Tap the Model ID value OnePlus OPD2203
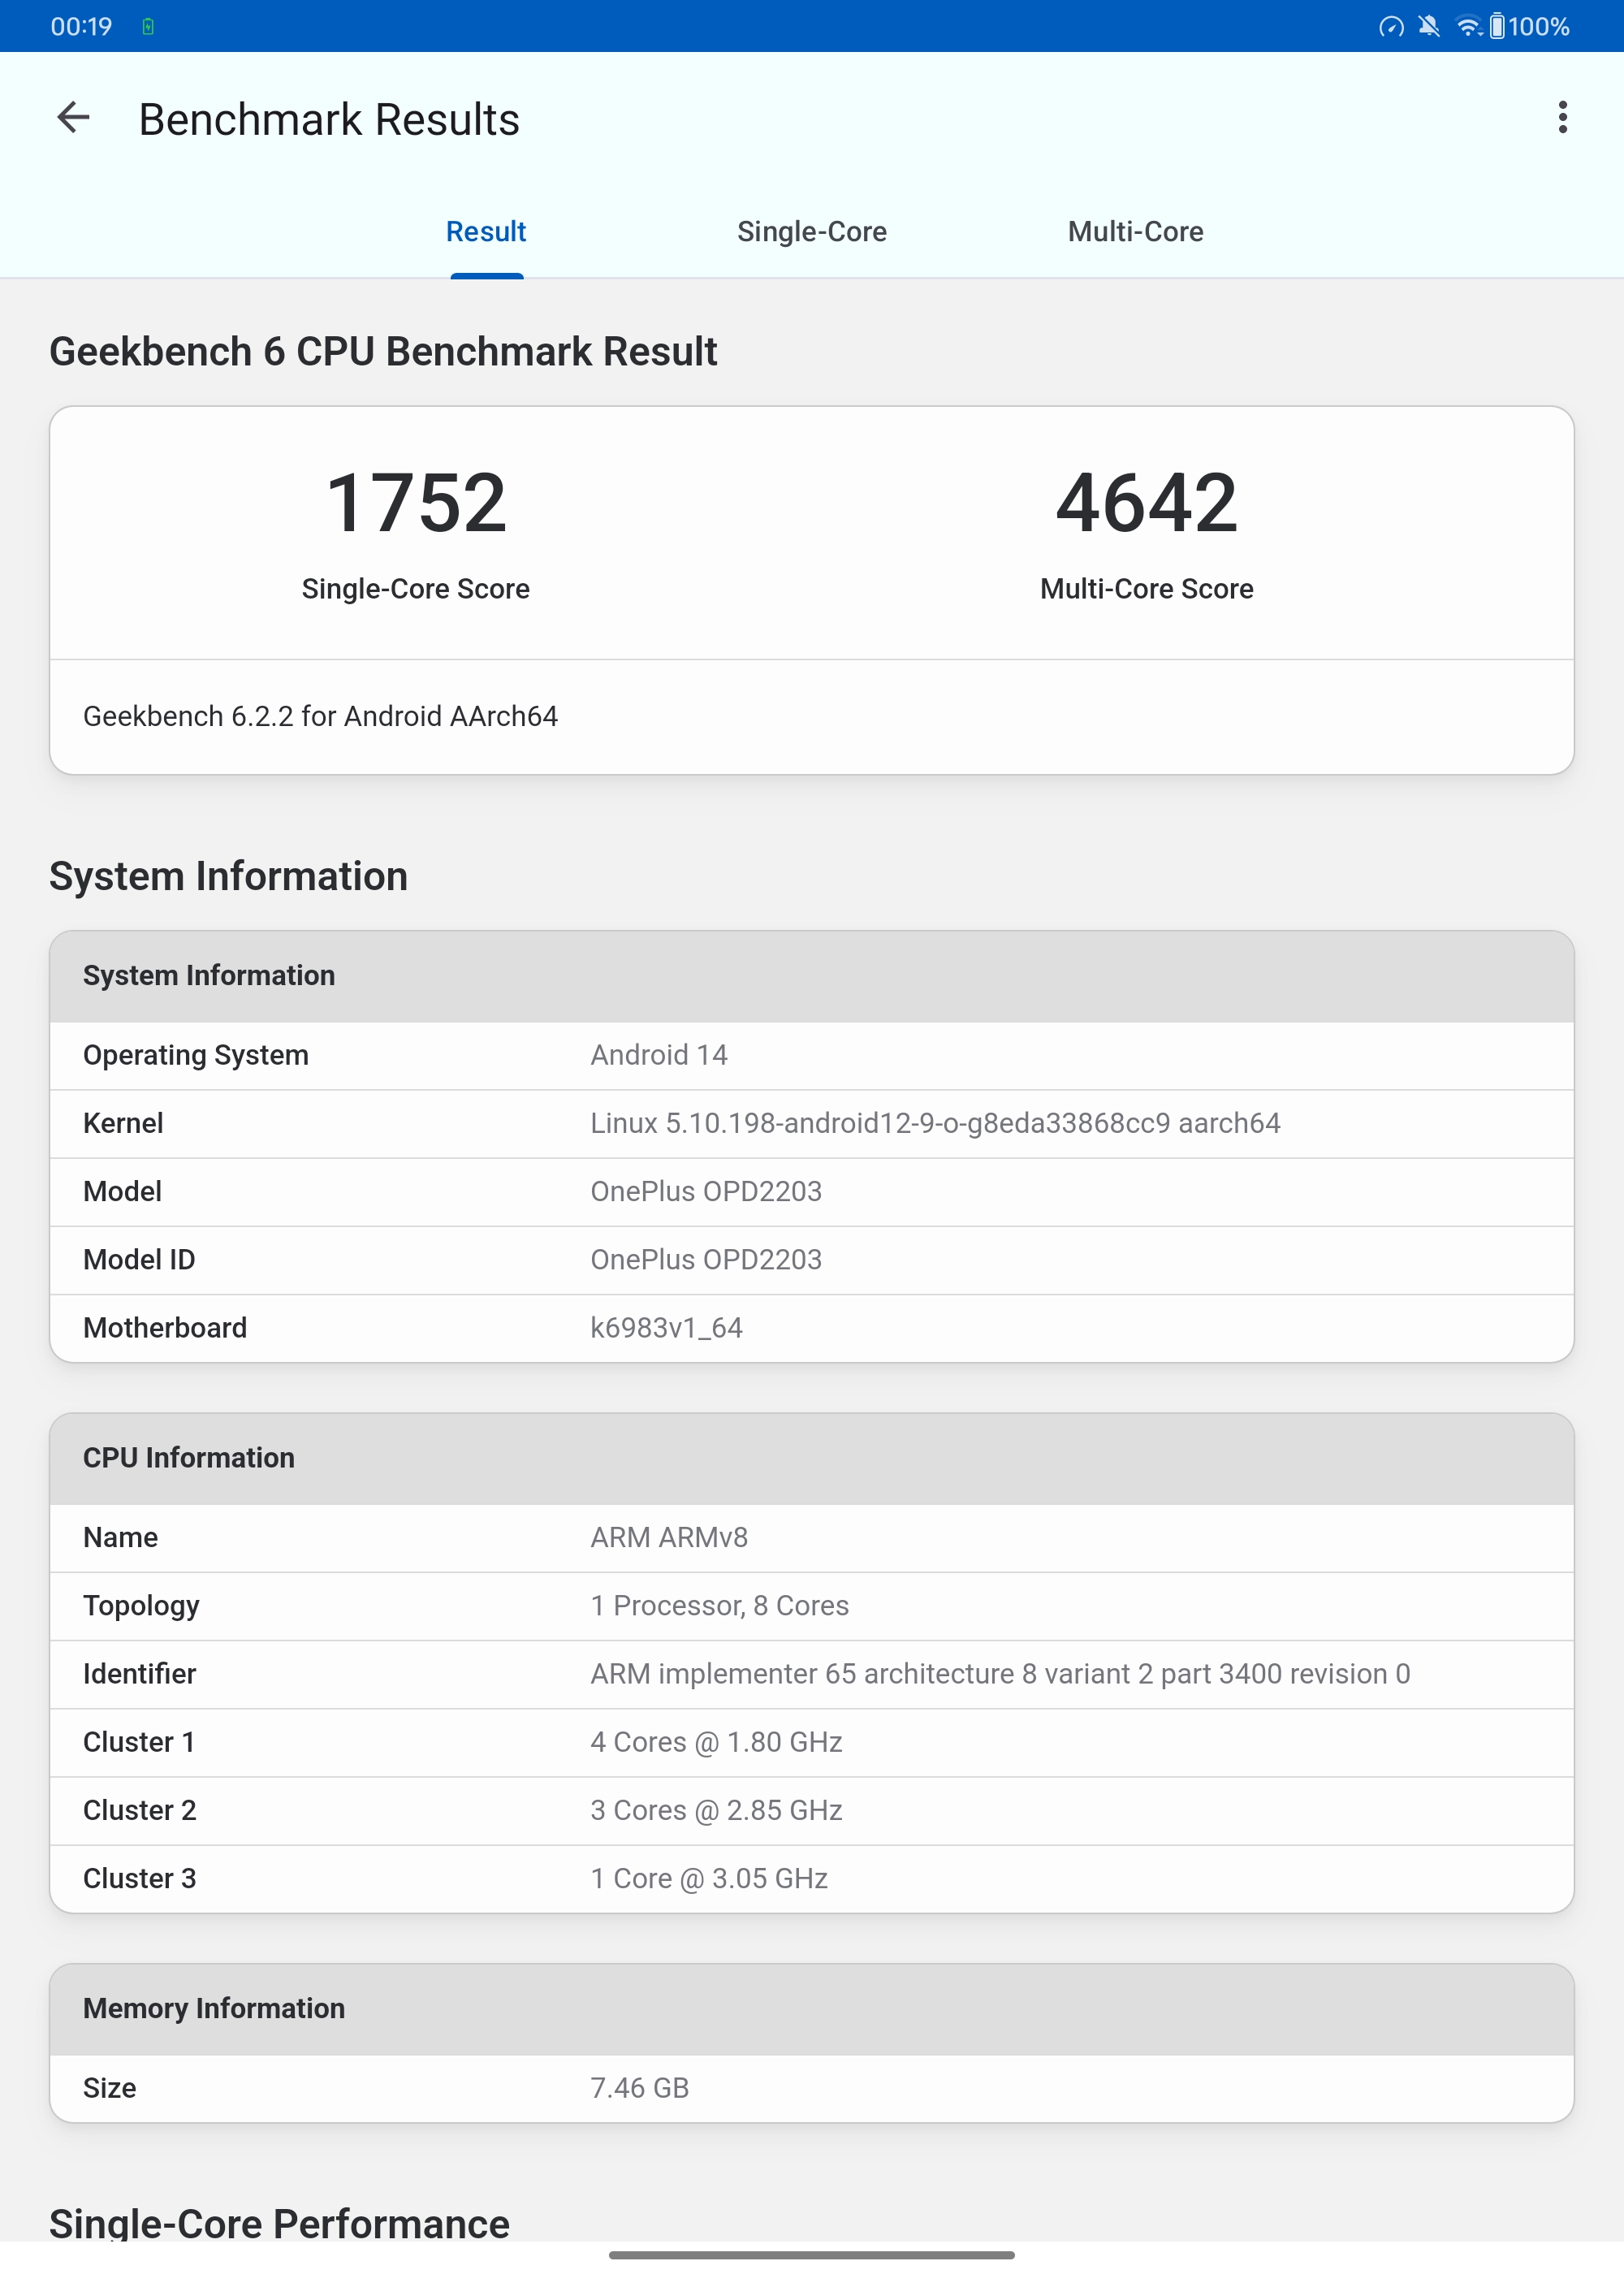 click(x=706, y=1259)
